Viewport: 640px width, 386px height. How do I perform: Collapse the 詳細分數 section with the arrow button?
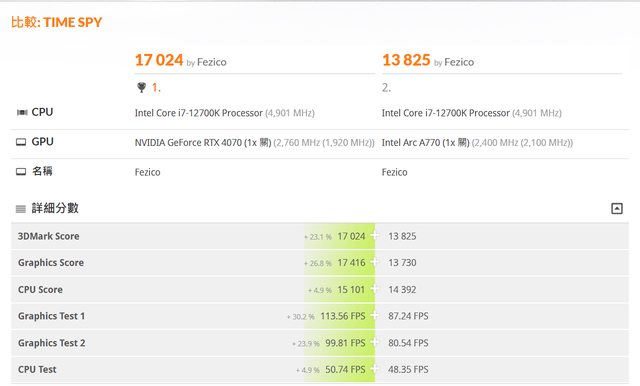click(x=617, y=209)
